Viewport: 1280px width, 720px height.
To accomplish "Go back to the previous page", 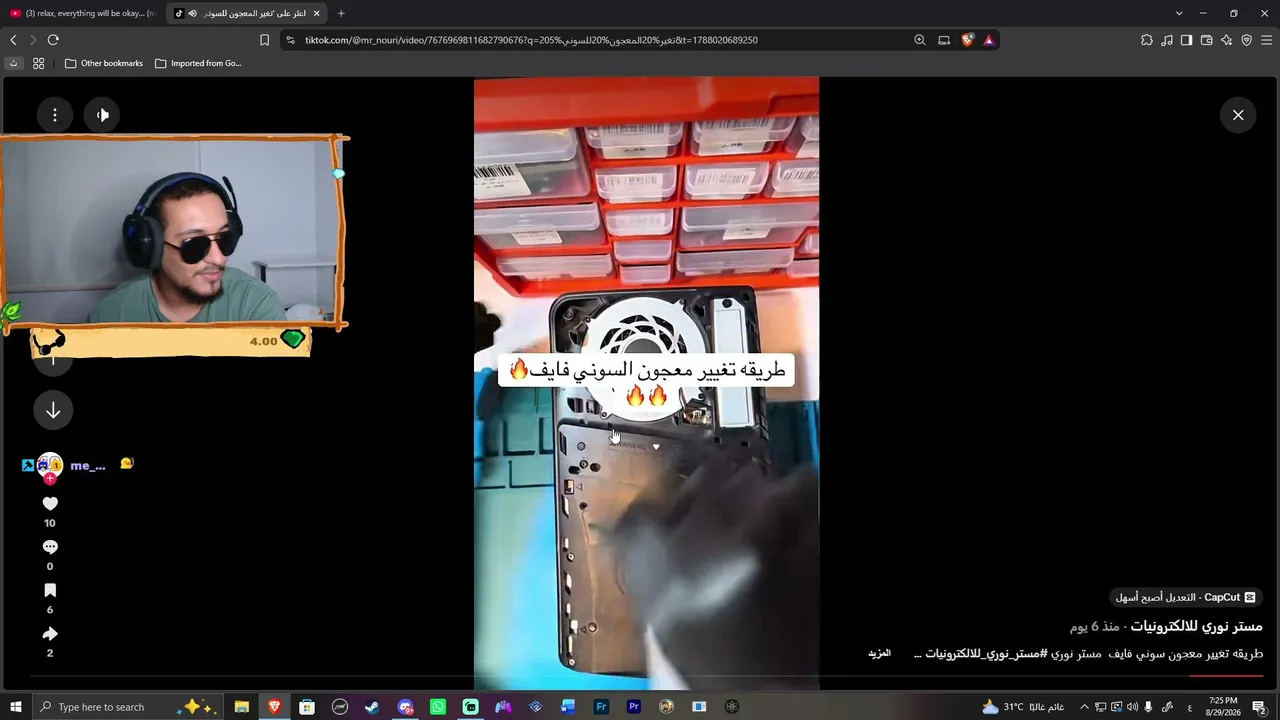I will (x=13, y=40).
